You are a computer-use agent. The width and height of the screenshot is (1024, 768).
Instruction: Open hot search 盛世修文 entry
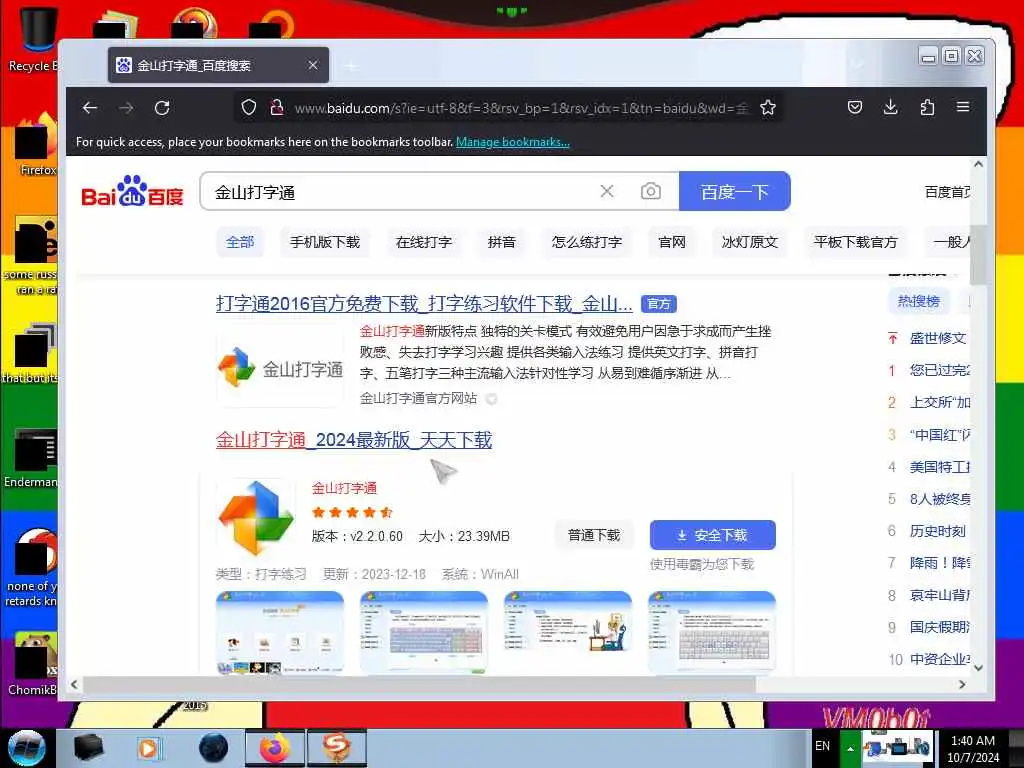coord(938,338)
